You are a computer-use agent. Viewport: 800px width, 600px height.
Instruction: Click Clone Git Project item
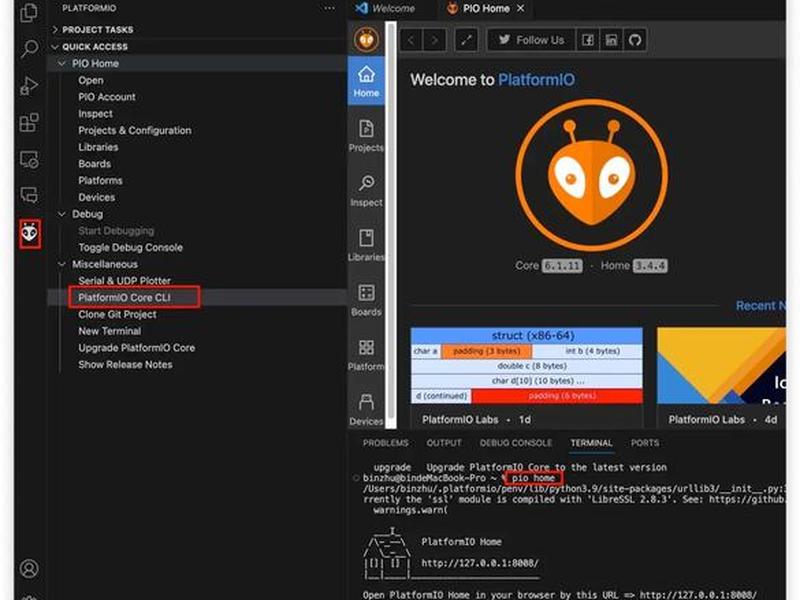pos(117,314)
